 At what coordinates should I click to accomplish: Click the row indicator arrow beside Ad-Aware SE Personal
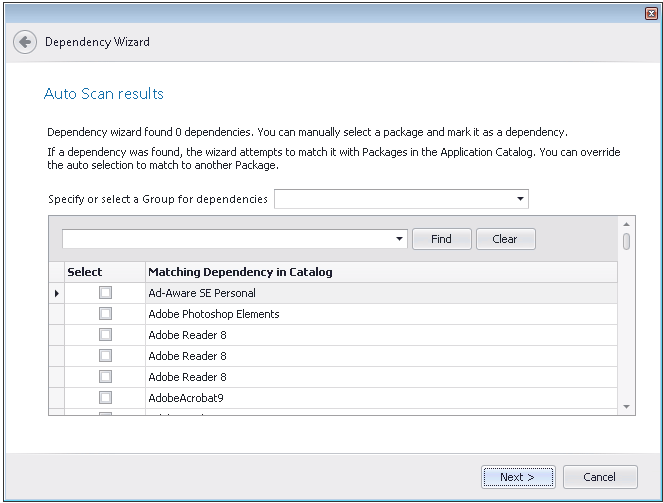pos(56,293)
